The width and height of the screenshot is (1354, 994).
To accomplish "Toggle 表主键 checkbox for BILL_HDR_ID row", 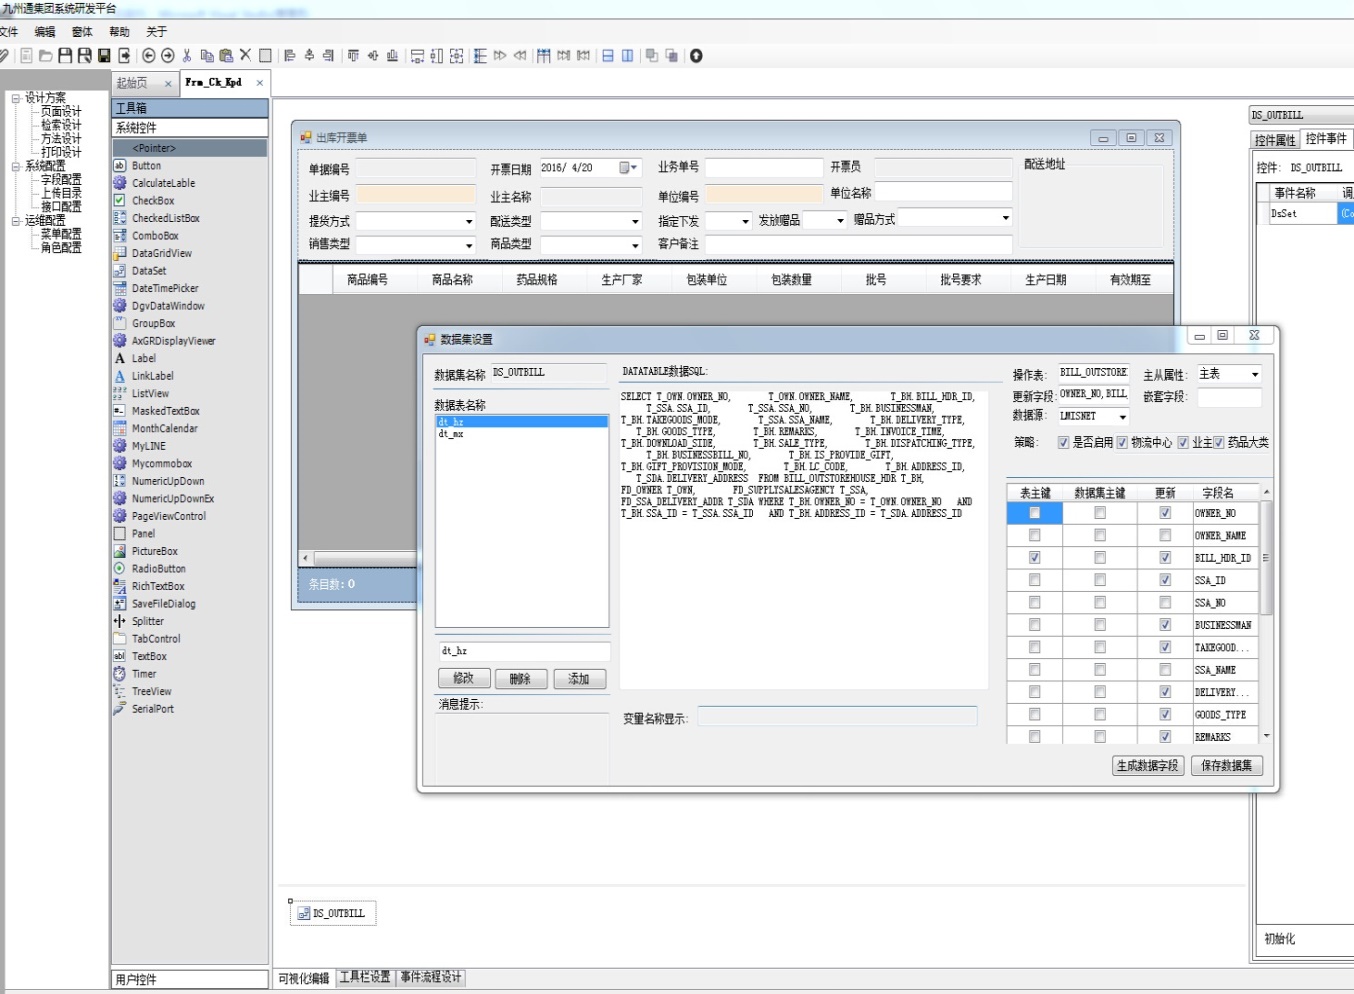I will (x=1034, y=558).
